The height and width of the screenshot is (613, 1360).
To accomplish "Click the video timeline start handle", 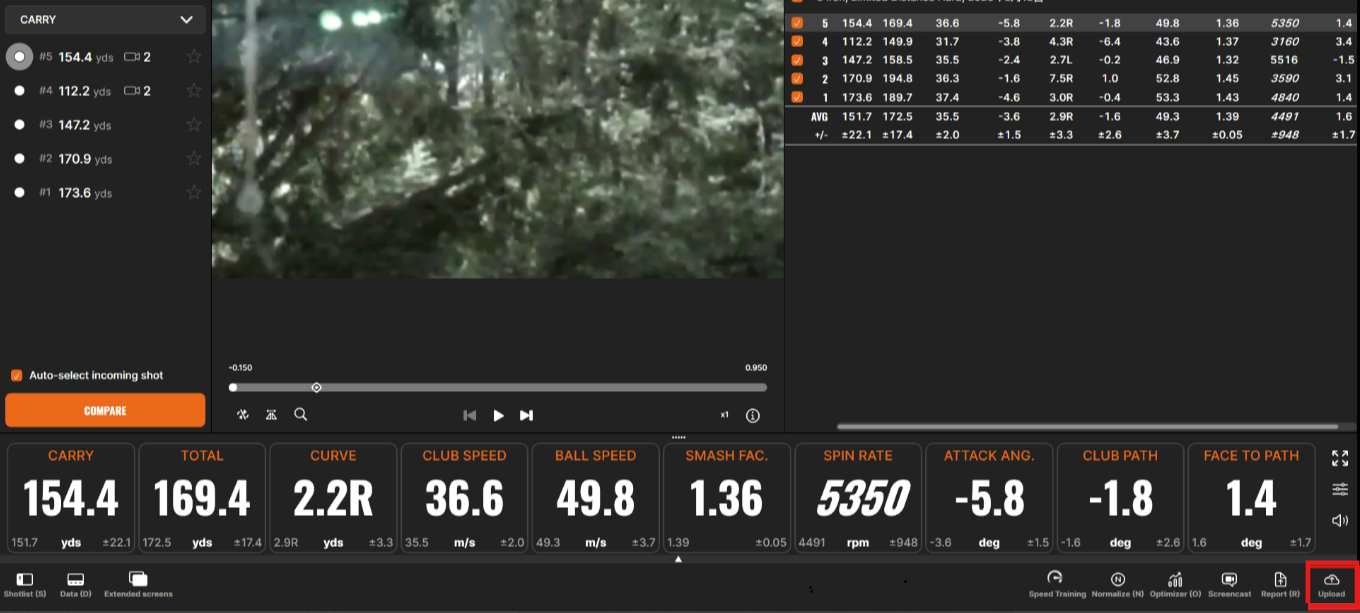I will pos(233,387).
